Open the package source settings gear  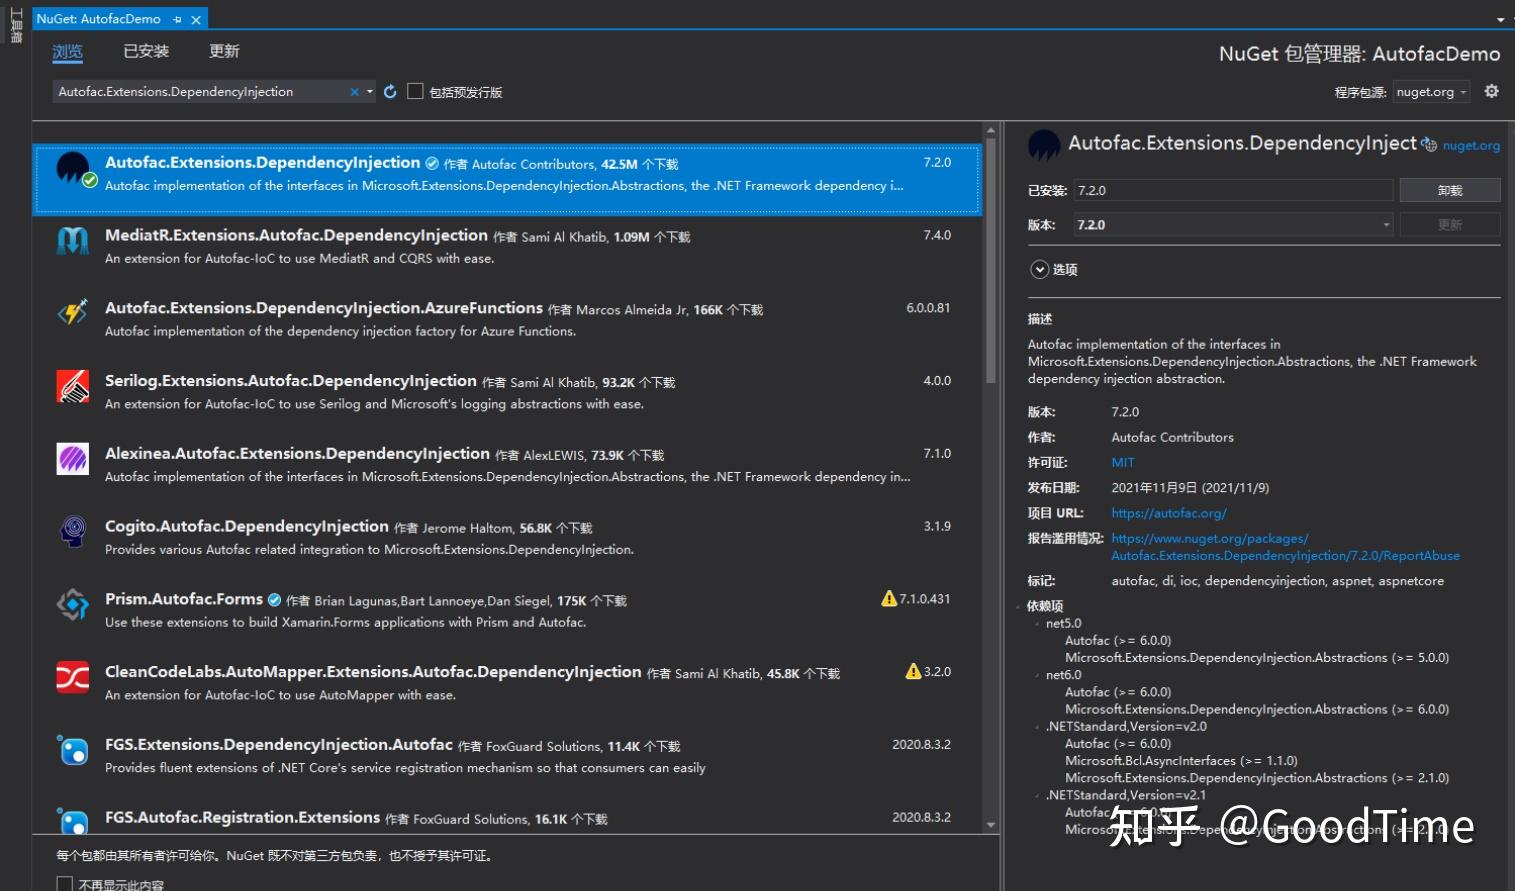click(x=1491, y=91)
